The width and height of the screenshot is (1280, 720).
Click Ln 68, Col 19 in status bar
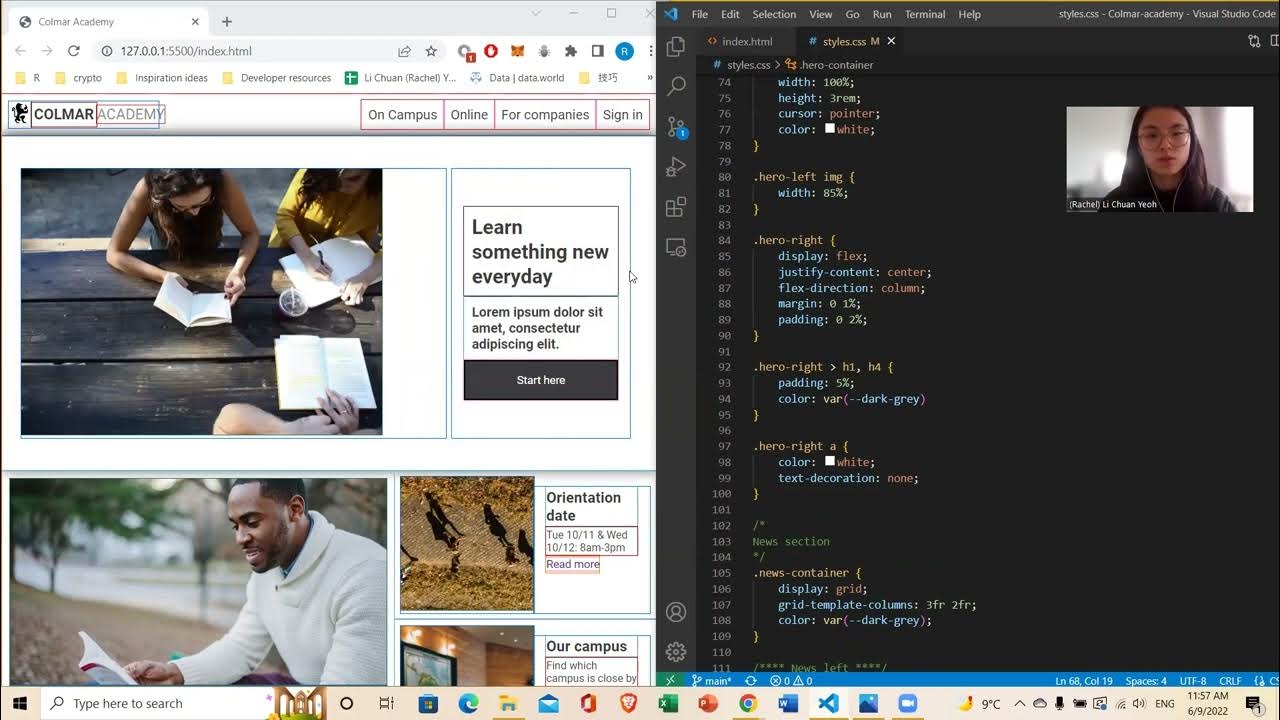(x=1084, y=680)
